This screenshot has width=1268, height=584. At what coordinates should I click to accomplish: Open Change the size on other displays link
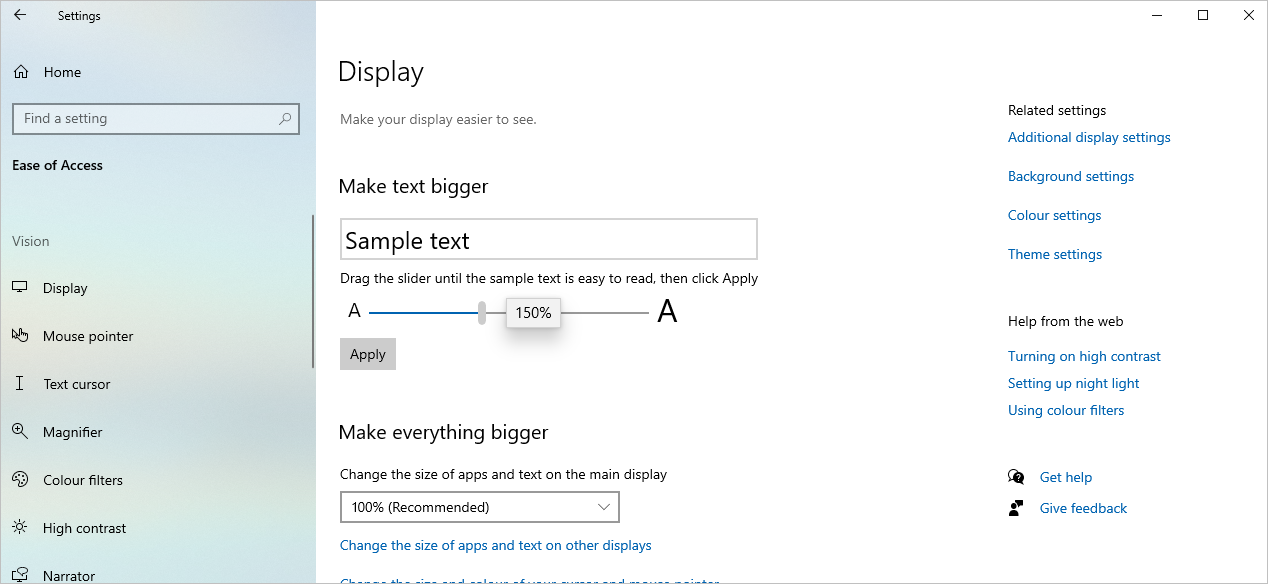[x=496, y=545]
